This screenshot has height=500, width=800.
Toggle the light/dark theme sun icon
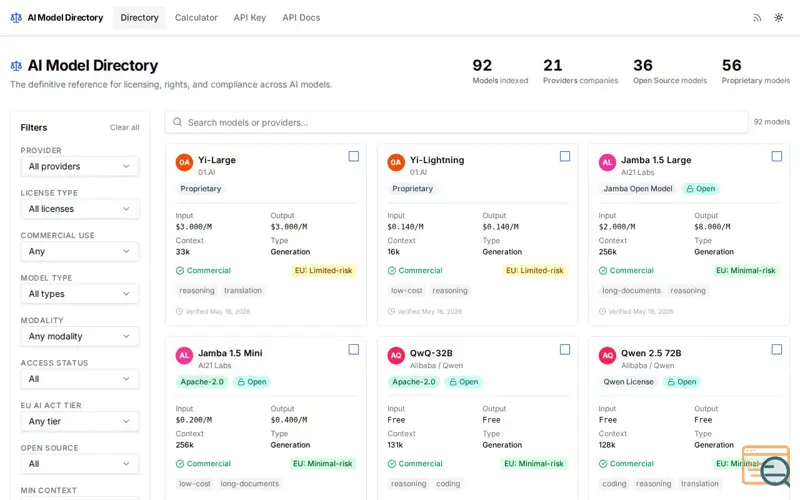tap(779, 18)
